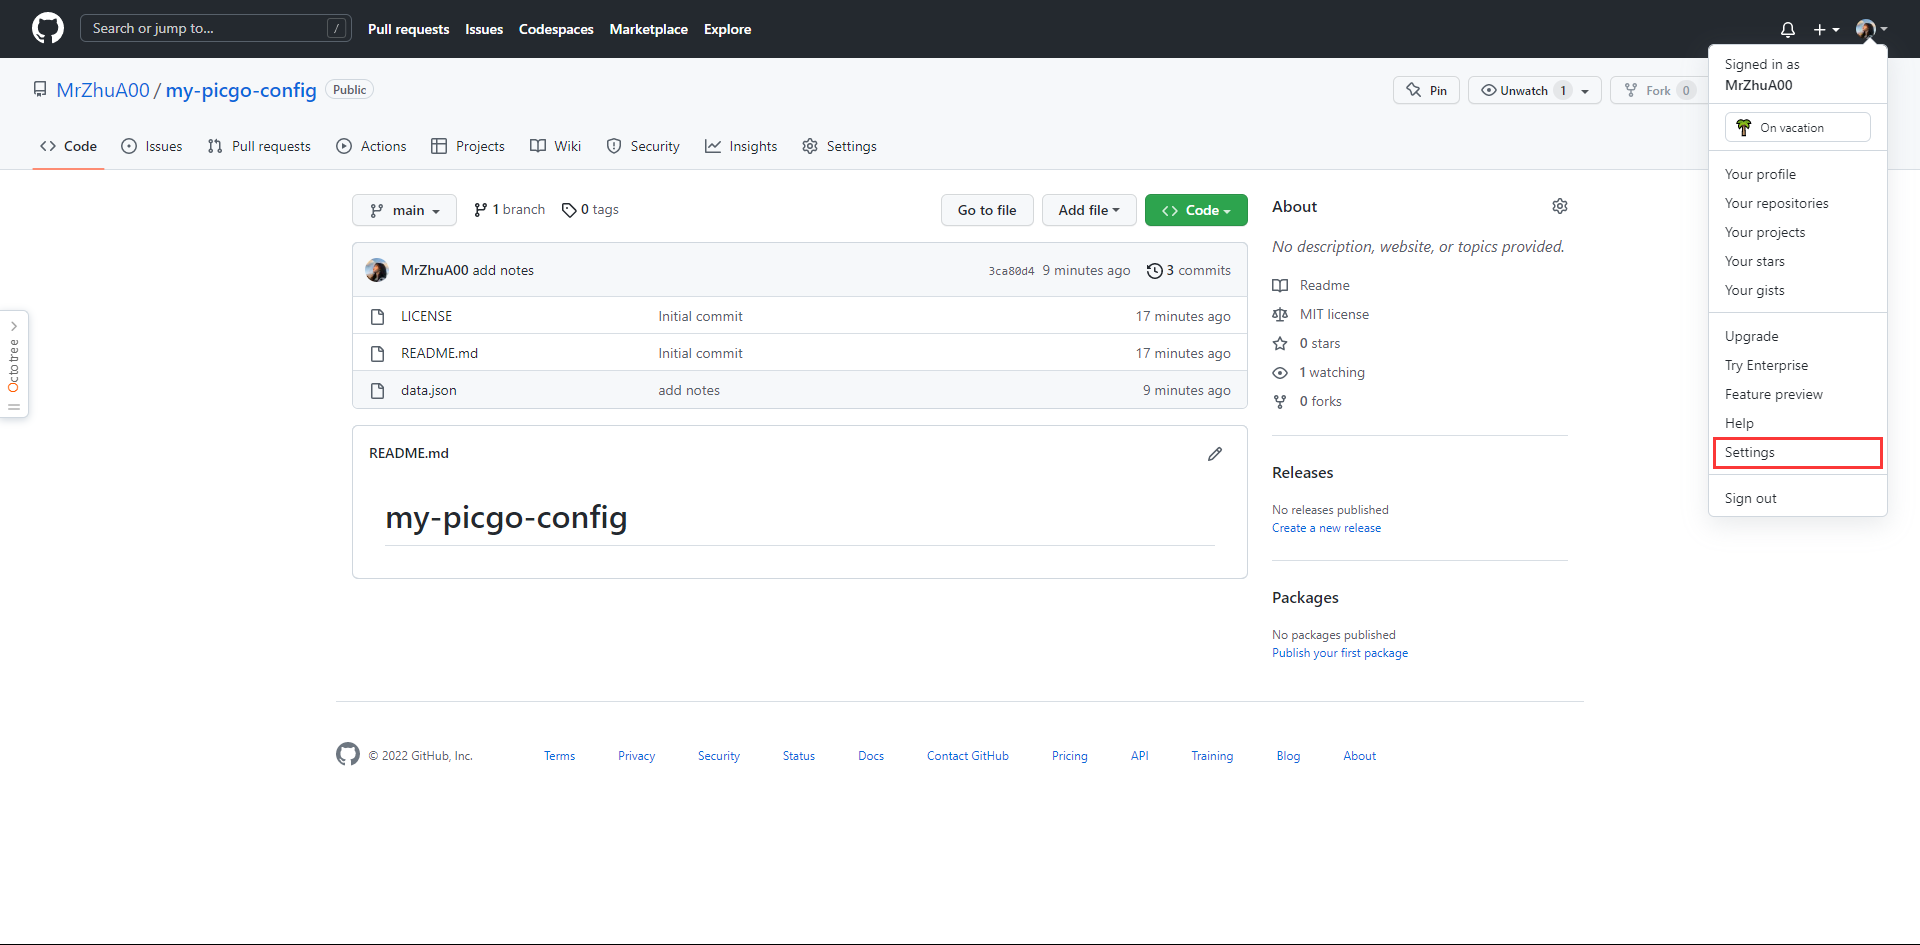This screenshot has width=1920, height=945.
Task: Open the Insights tab
Action: point(741,146)
